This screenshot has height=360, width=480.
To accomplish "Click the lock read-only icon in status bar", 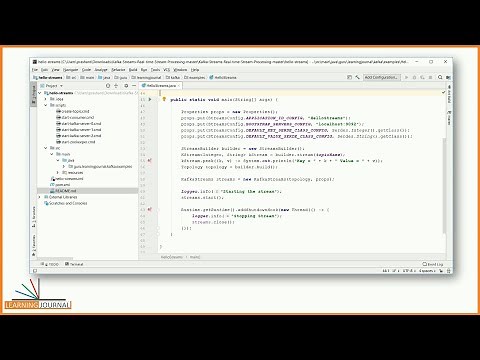I will pyautogui.click(x=441, y=271).
